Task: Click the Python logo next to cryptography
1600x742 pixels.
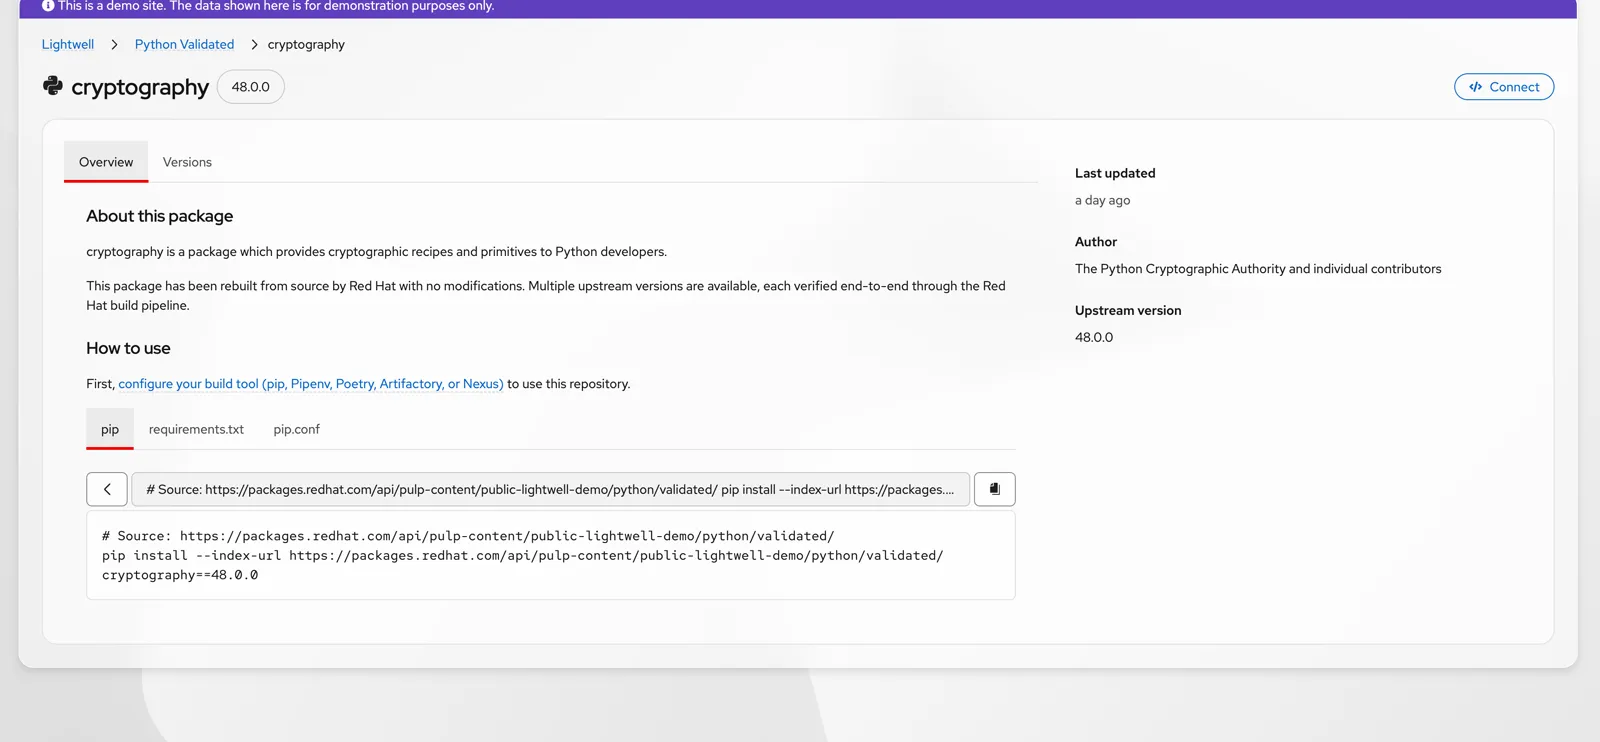Action: pyautogui.click(x=53, y=86)
